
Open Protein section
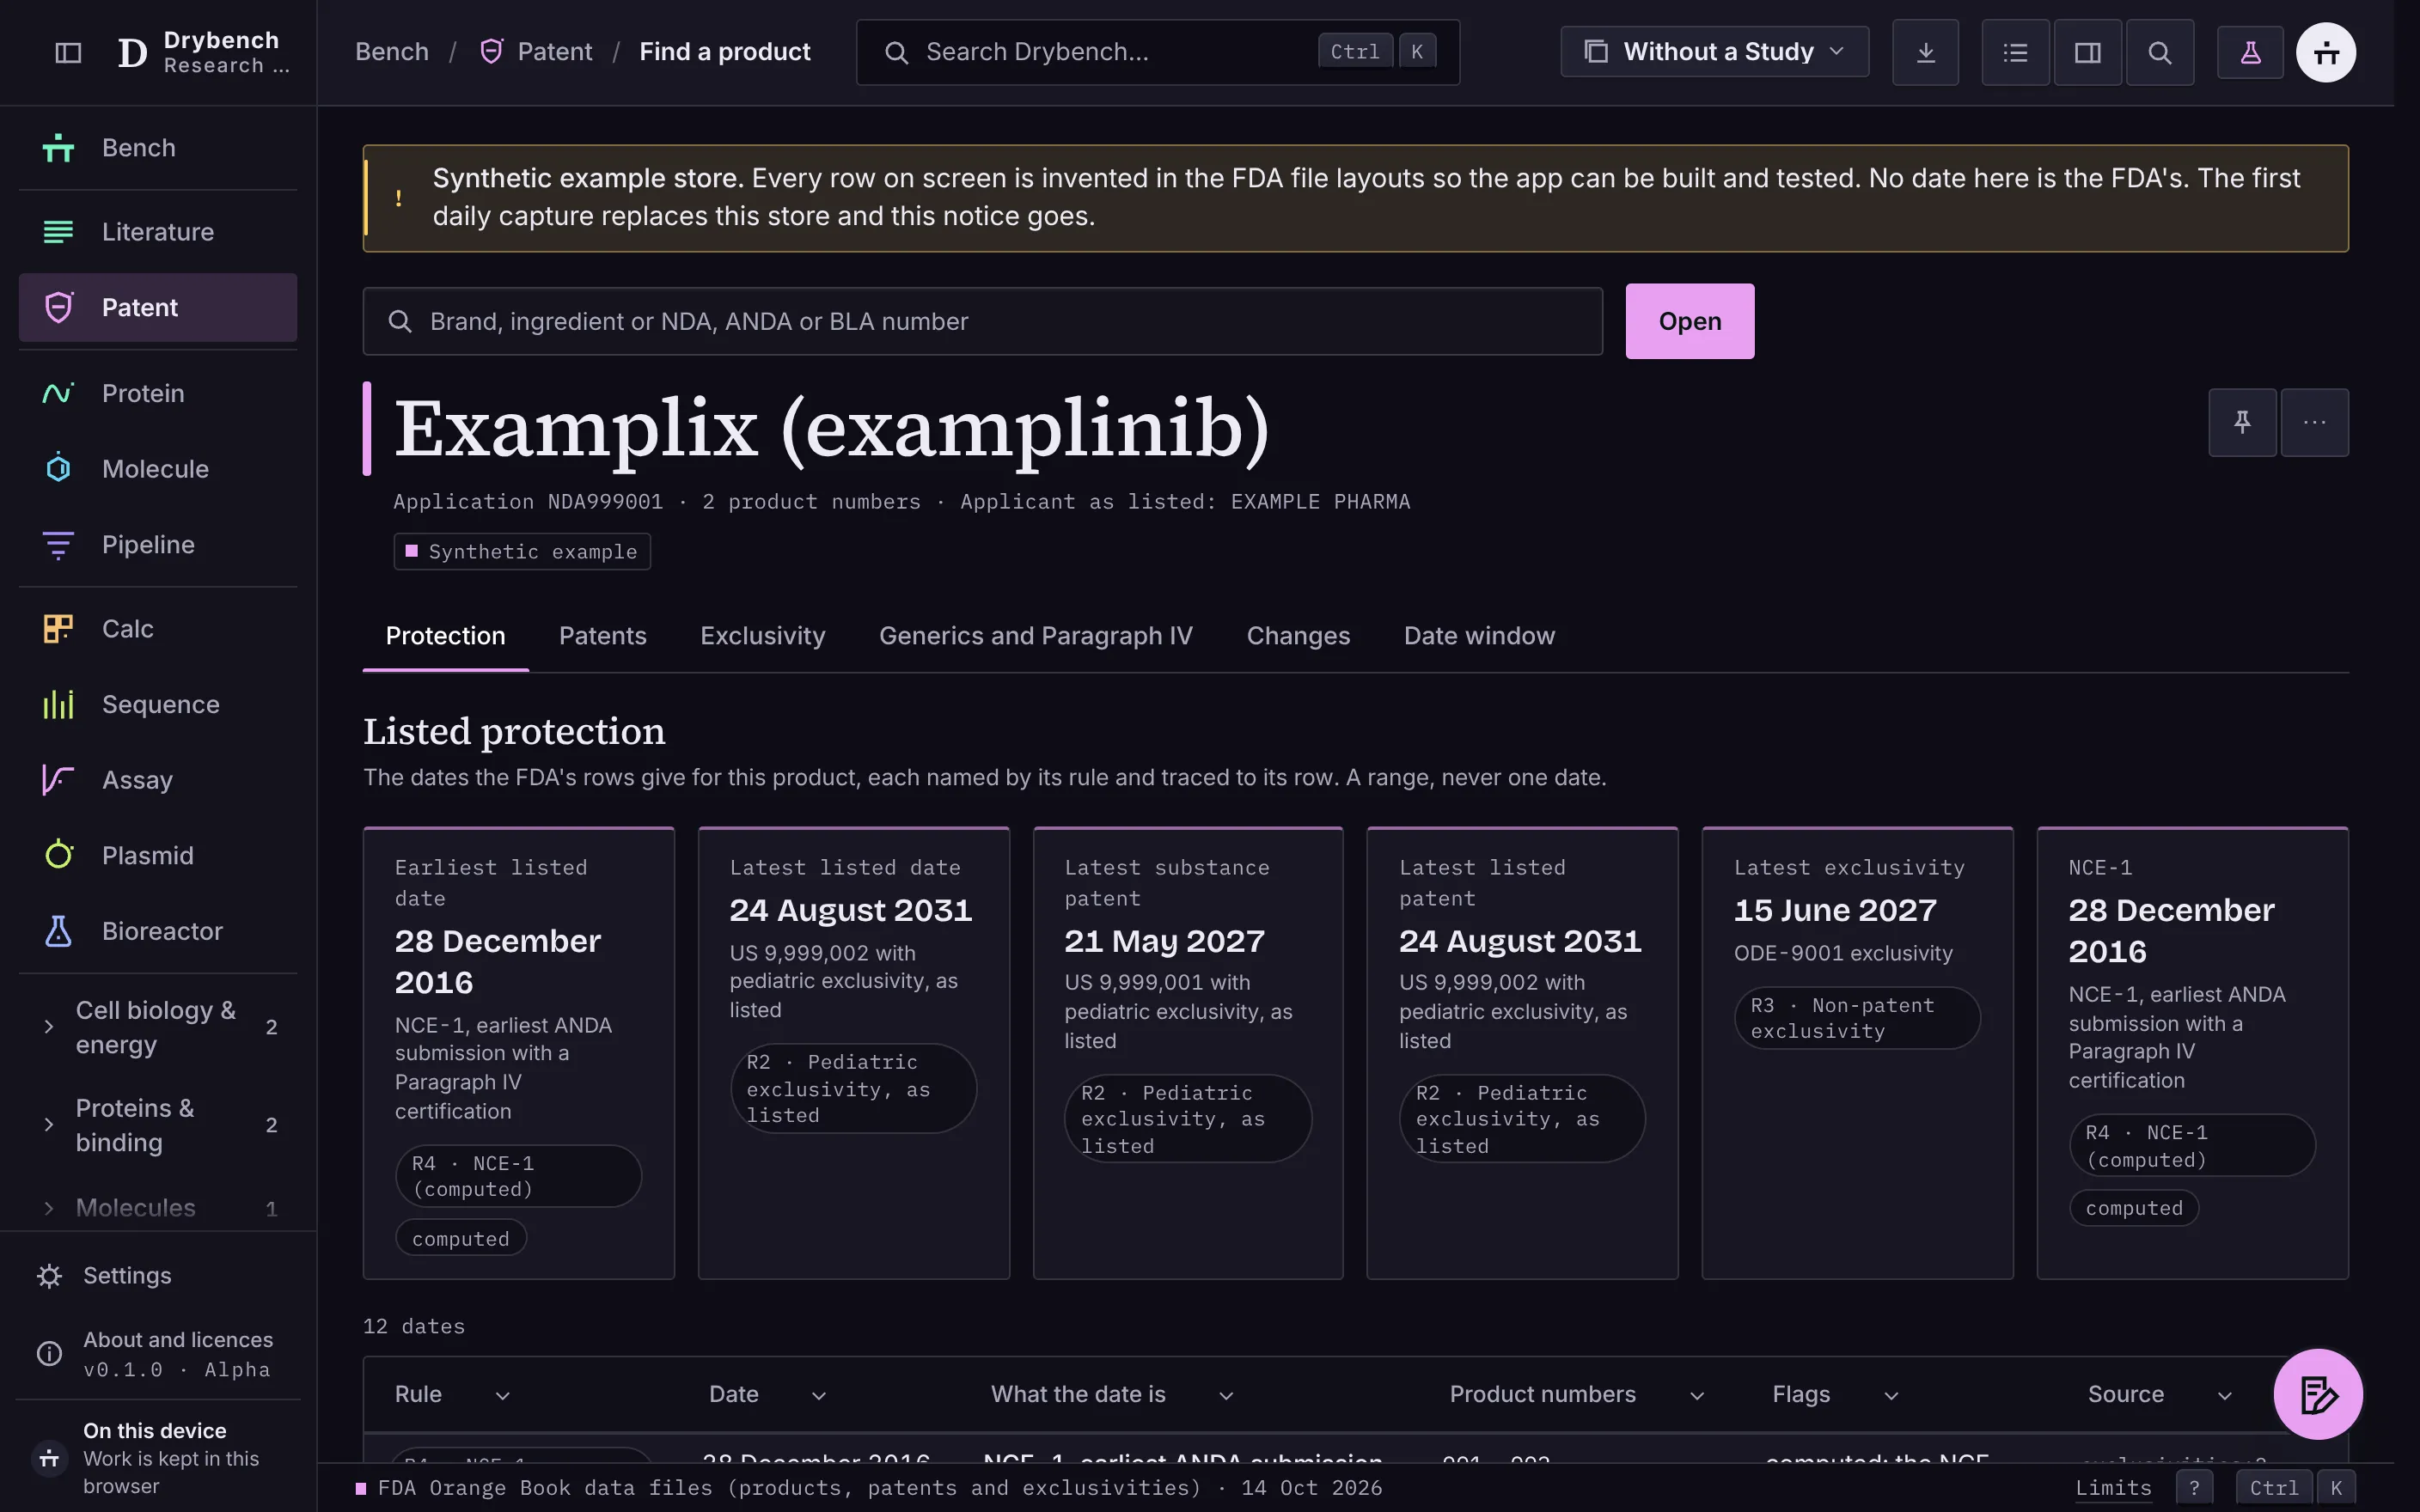point(158,393)
